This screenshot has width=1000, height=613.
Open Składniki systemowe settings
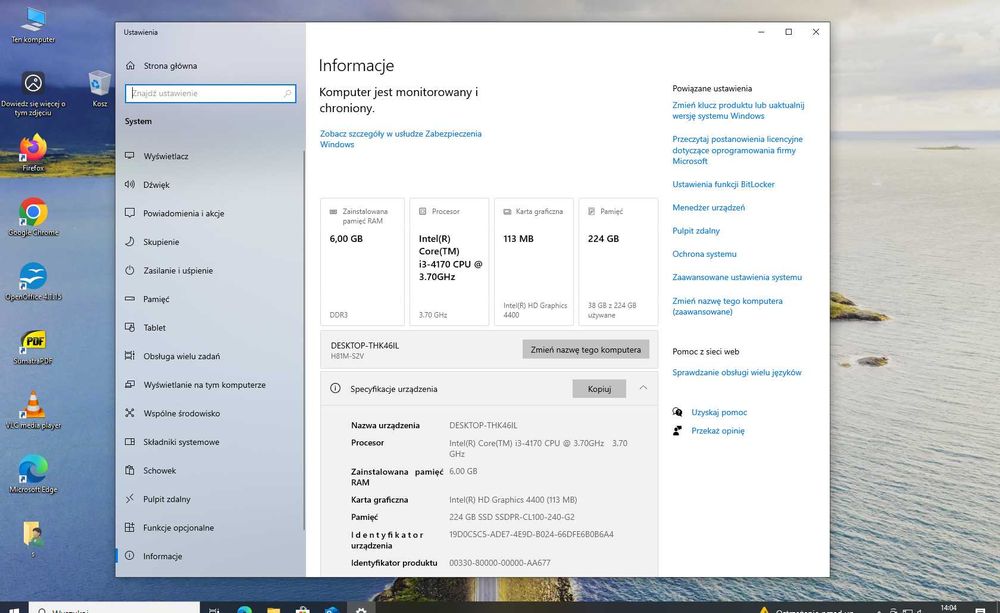tap(180, 442)
